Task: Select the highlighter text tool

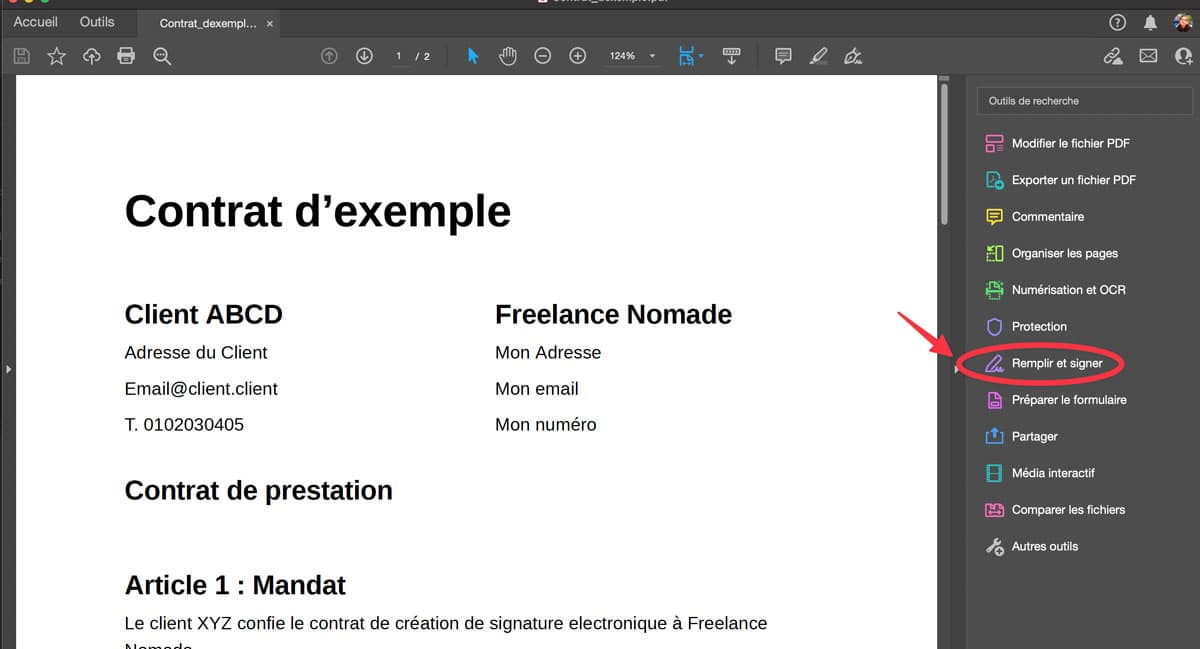Action: click(x=818, y=56)
